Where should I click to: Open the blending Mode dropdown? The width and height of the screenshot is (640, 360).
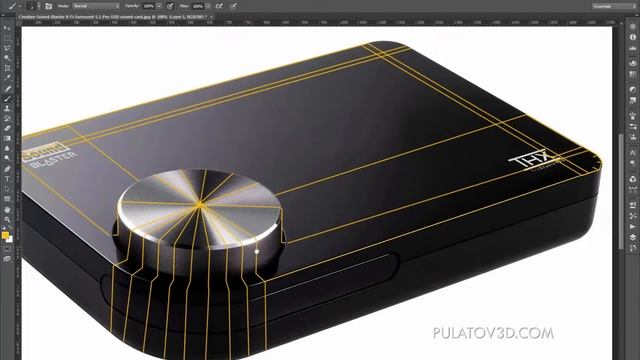click(96, 6)
